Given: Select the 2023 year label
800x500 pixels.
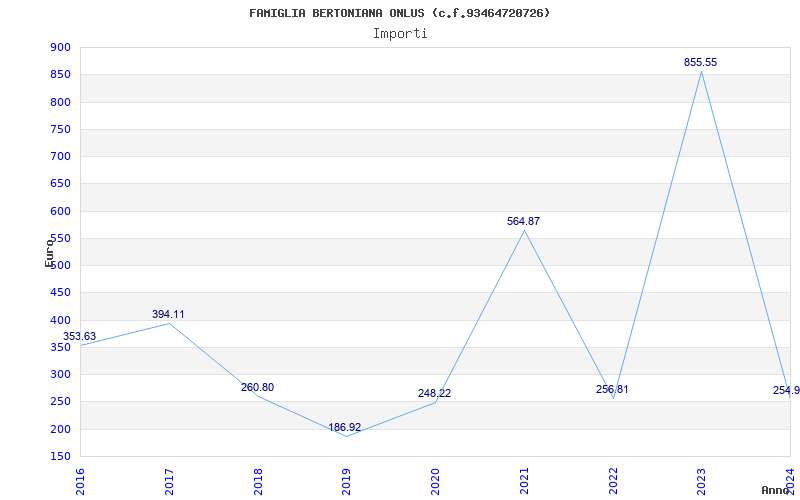Looking at the screenshot, I should (702, 482).
